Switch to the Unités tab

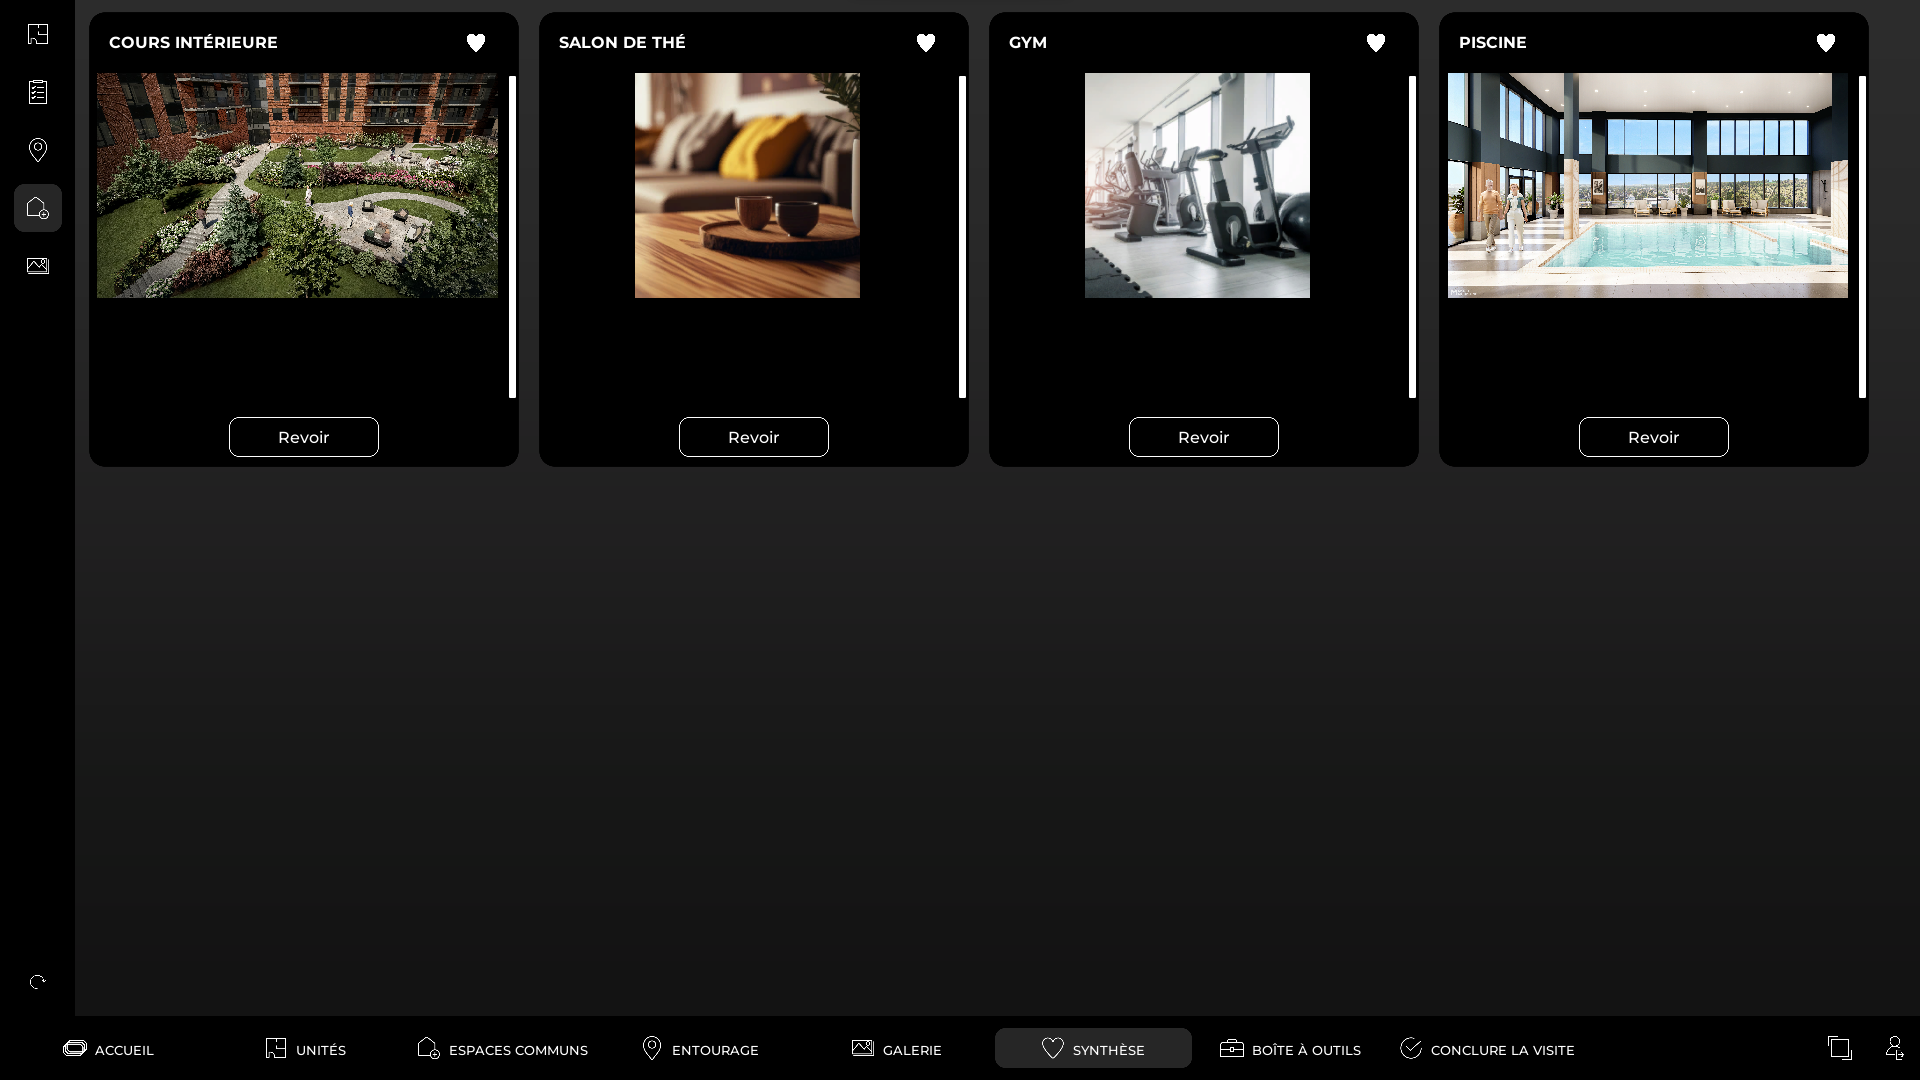click(306, 1049)
